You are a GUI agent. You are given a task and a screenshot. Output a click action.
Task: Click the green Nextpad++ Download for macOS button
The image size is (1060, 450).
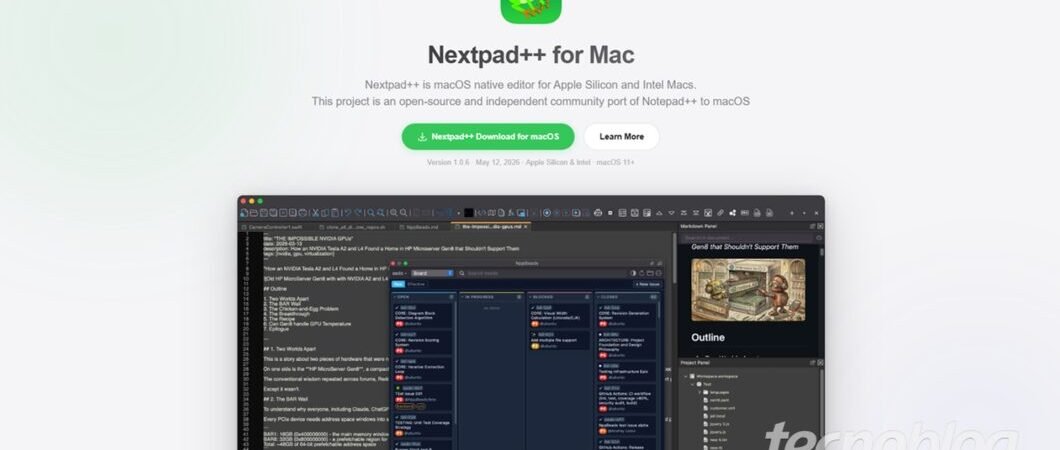[487, 136]
